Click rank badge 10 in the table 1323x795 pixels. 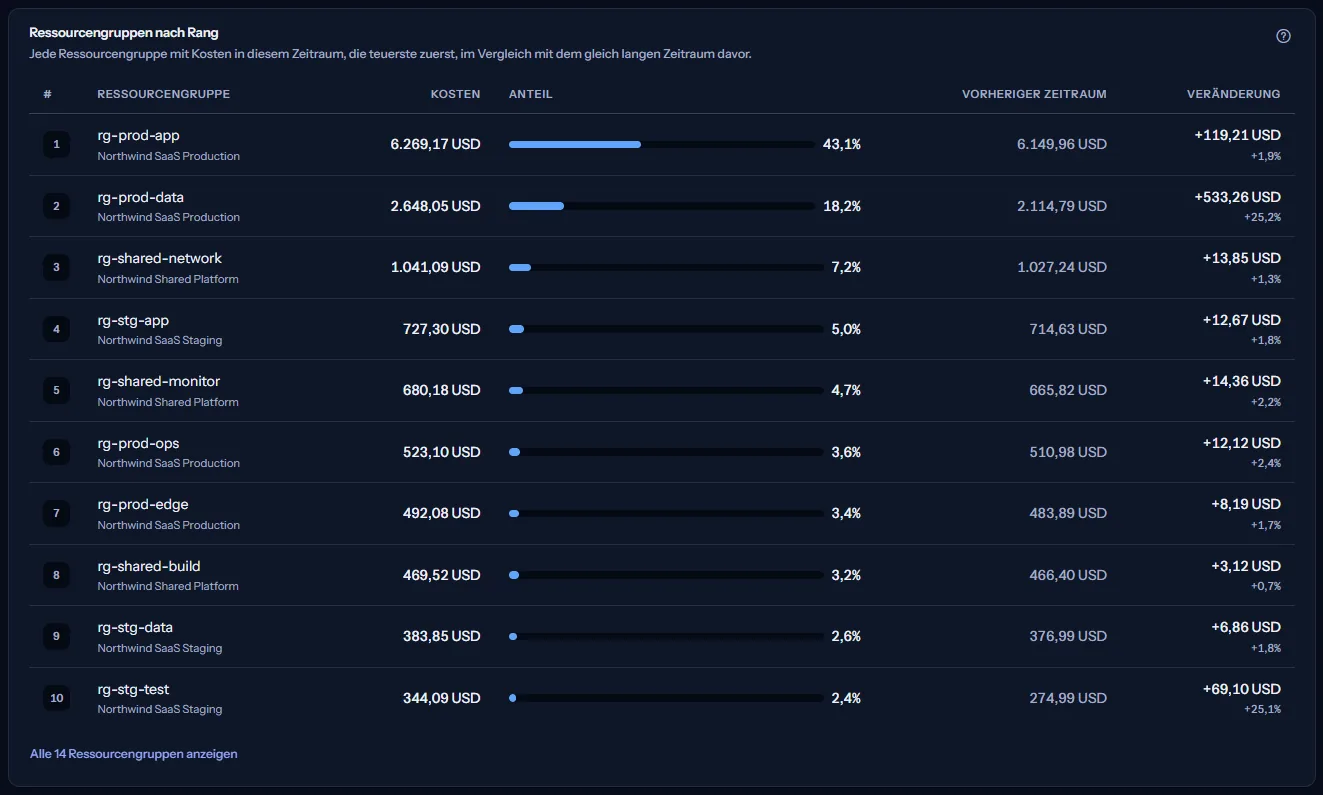click(56, 698)
